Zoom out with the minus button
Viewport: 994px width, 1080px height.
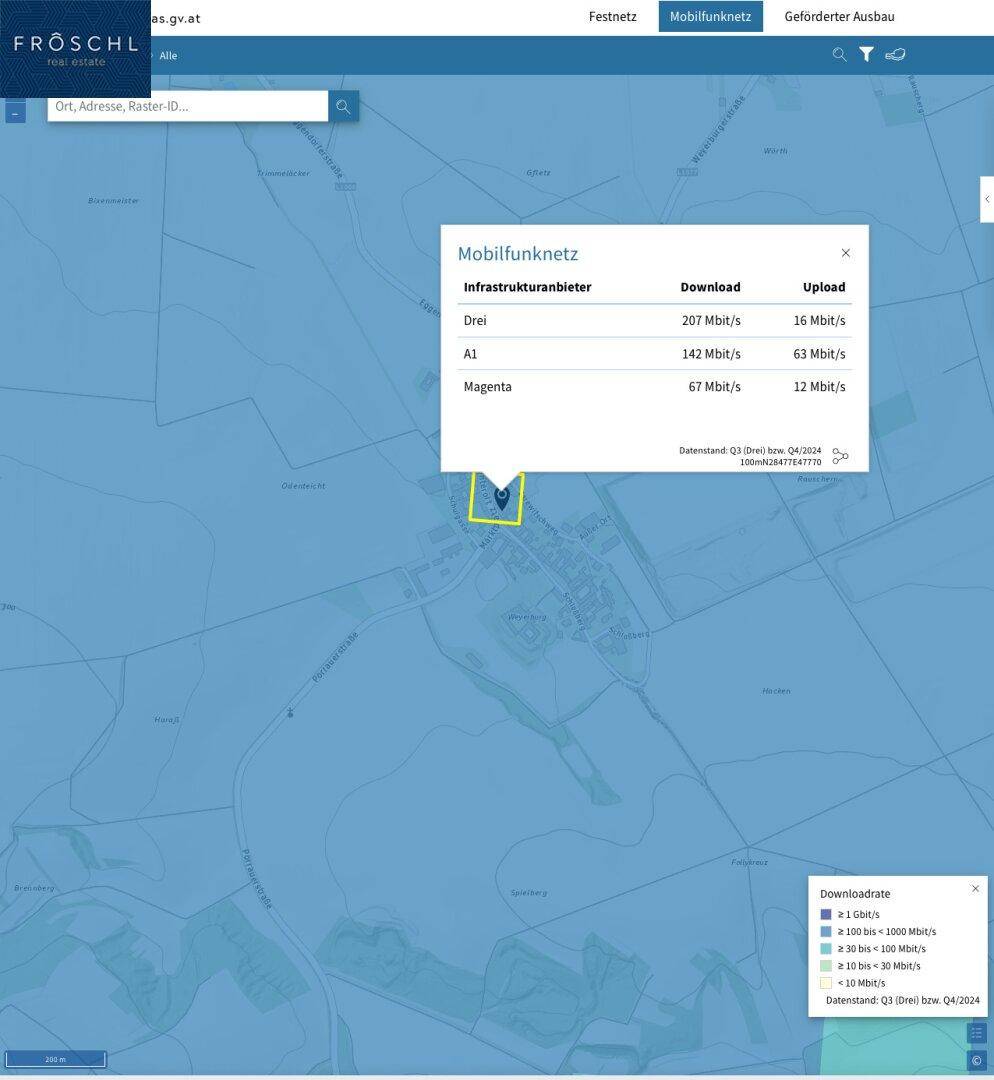pyautogui.click(x=15, y=114)
